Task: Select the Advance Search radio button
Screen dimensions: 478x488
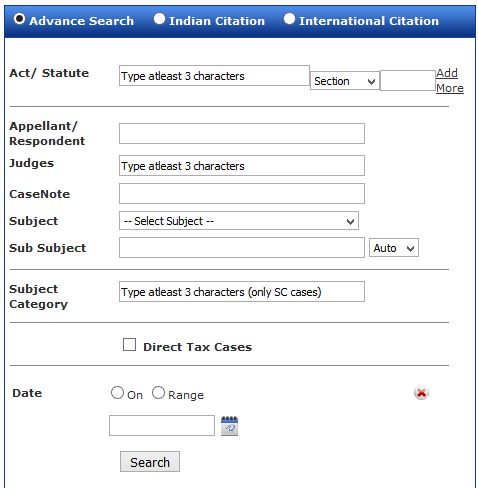Action: click(19, 19)
